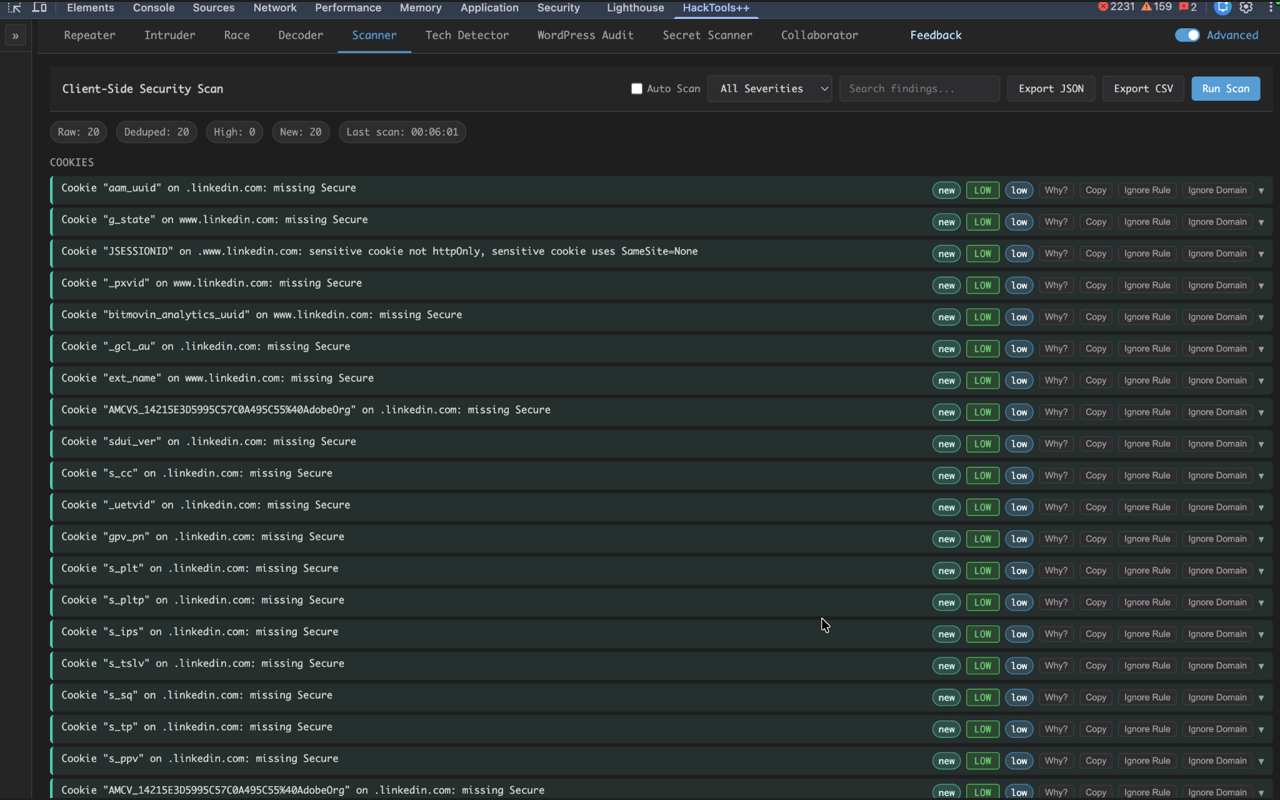Expand the aam_uuid cookie row arrow
The width and height of the screenshot is (1280, 800).
1261,190
